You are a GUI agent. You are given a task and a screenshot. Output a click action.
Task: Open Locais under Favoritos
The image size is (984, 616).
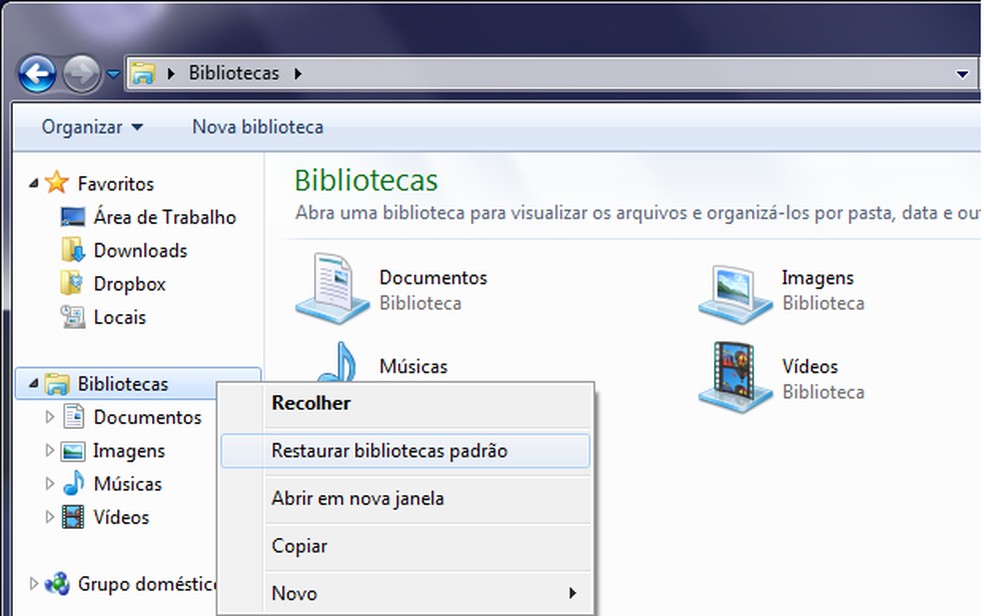pos(120,317)
